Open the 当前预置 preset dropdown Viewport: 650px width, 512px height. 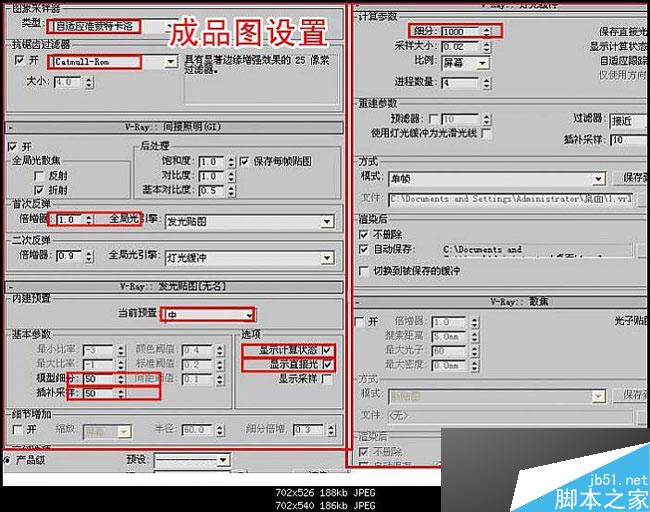[x=209, y=315]
